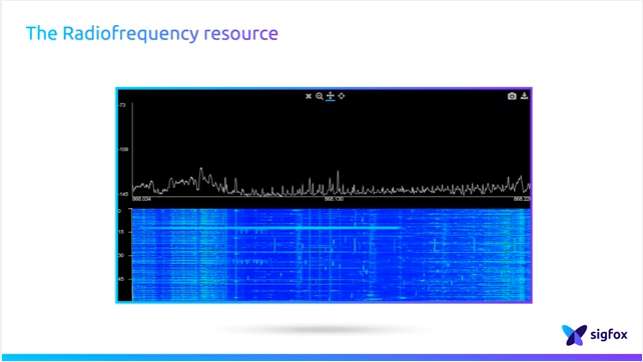Click the -73 dB level axis label
Image resolution: width=643 pixels, height=362 pixels.
click(122, 105)
